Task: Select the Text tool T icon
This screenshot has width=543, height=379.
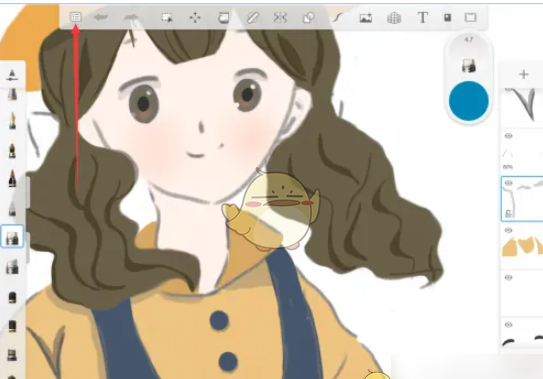Action: click(x=422, y=17)
